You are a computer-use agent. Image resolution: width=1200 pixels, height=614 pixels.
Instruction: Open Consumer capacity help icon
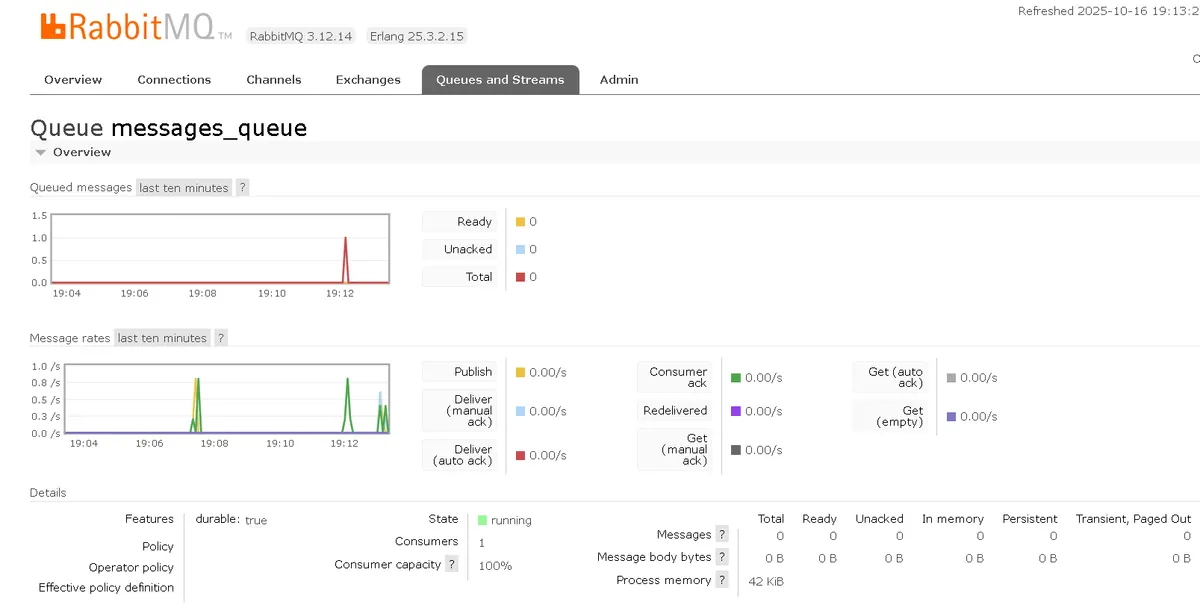(x=452, y=565)
